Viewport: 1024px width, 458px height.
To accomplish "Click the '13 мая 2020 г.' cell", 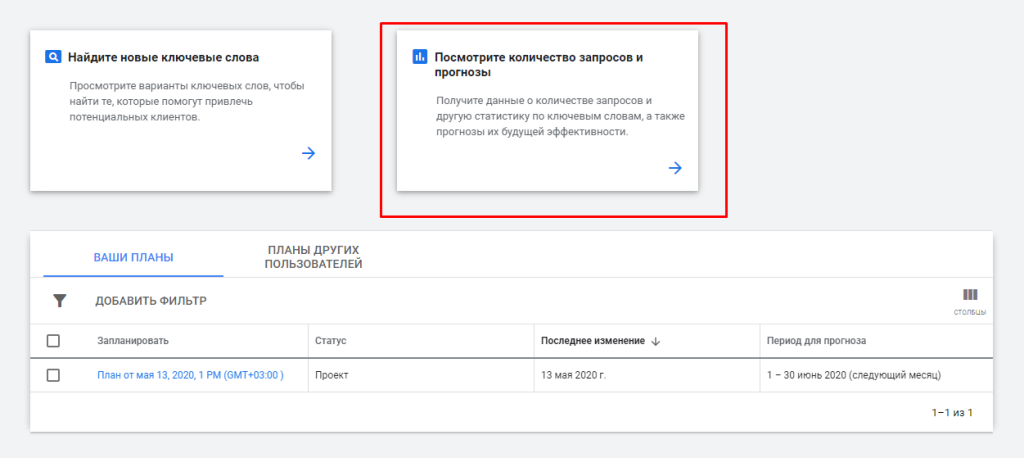I will [x=573, y=376].
